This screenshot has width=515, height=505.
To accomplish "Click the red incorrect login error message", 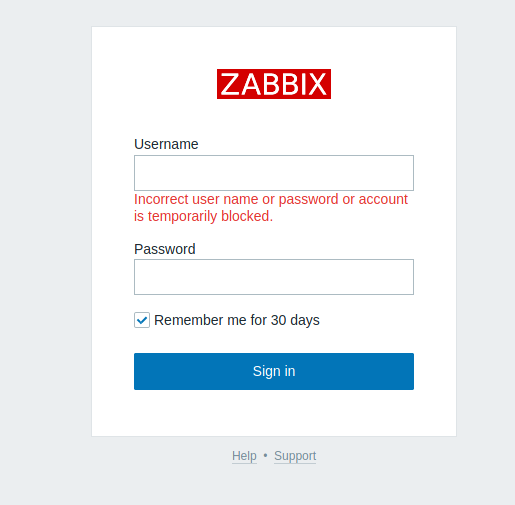I will (x=271, y=208).
